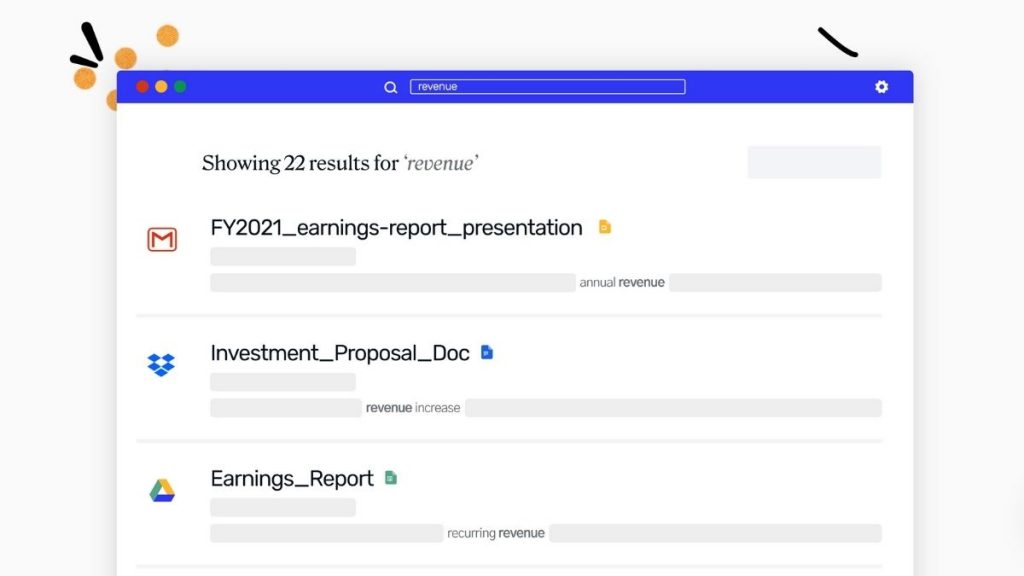Click the green maximize window dot
Viewport: 1024px width, 576px height.
pos(180,87)
